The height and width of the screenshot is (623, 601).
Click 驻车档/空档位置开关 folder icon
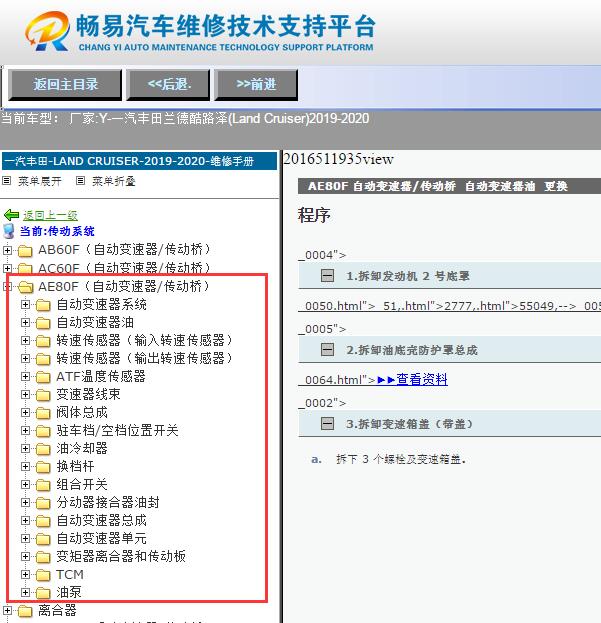point(43,431)
